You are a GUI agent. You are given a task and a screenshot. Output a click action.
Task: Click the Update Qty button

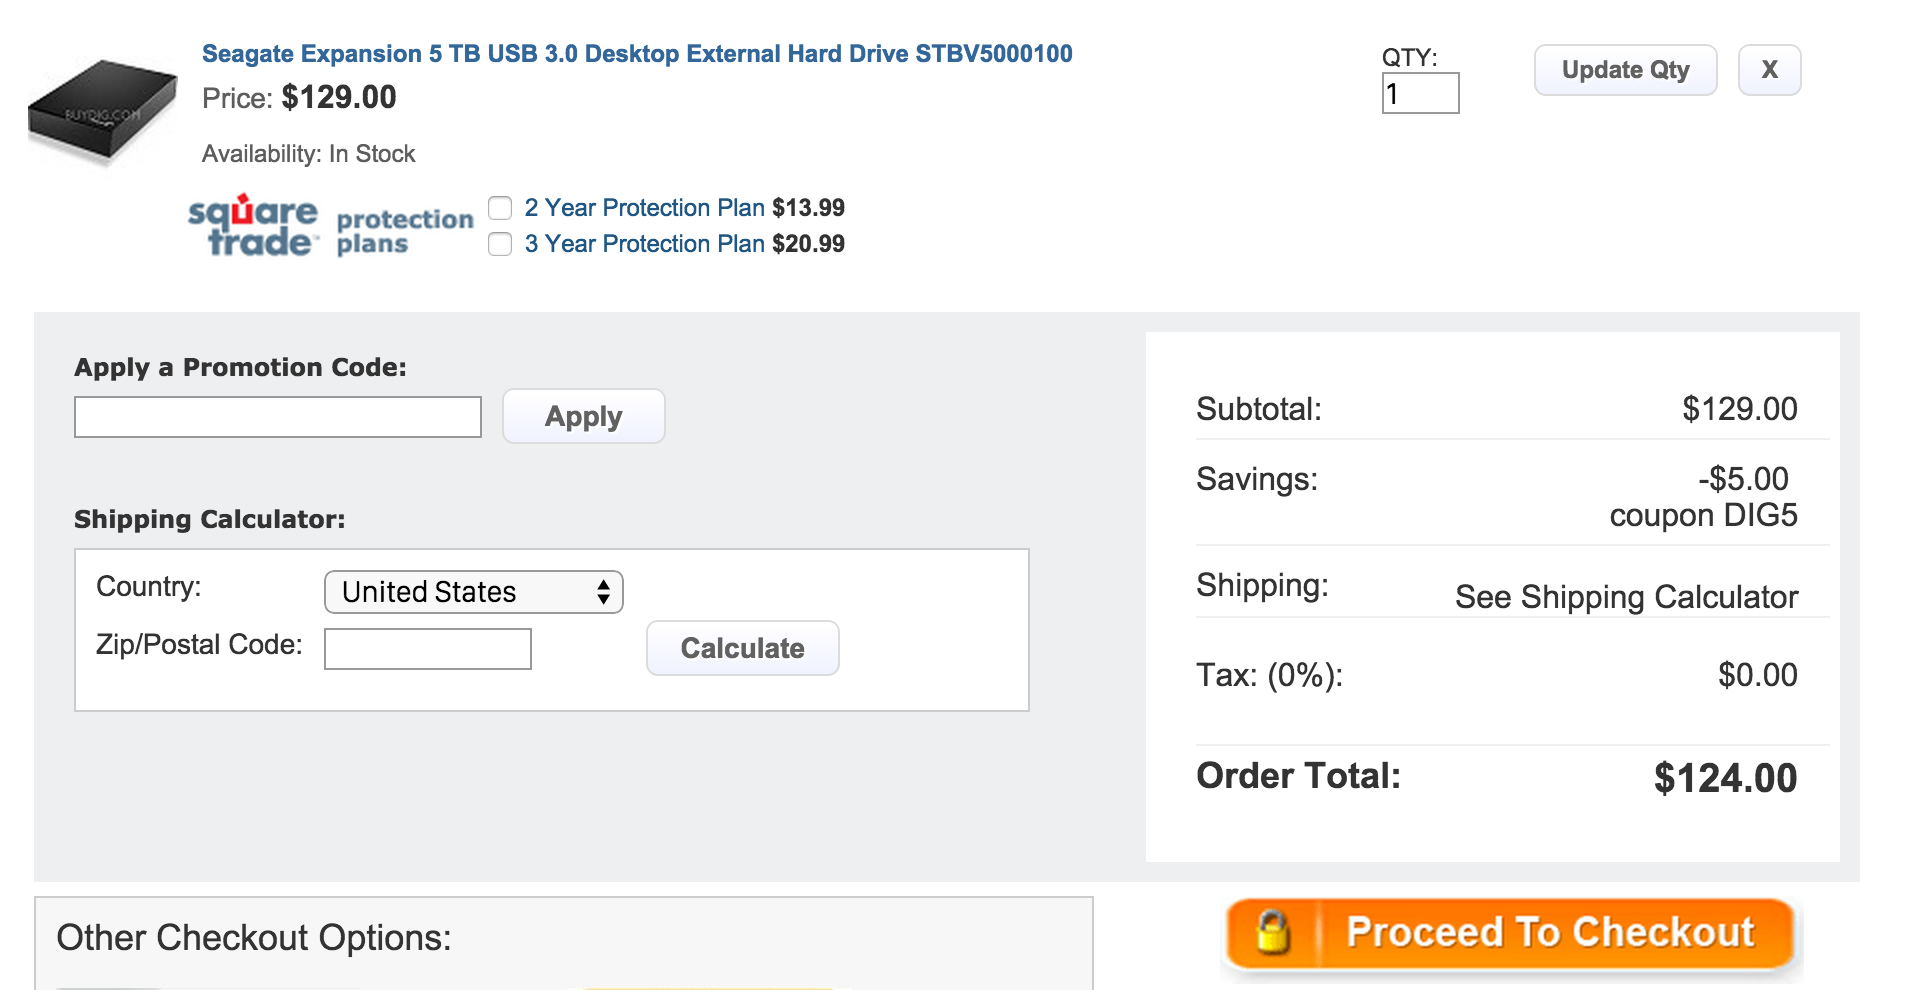click(x=1625, y=70)
